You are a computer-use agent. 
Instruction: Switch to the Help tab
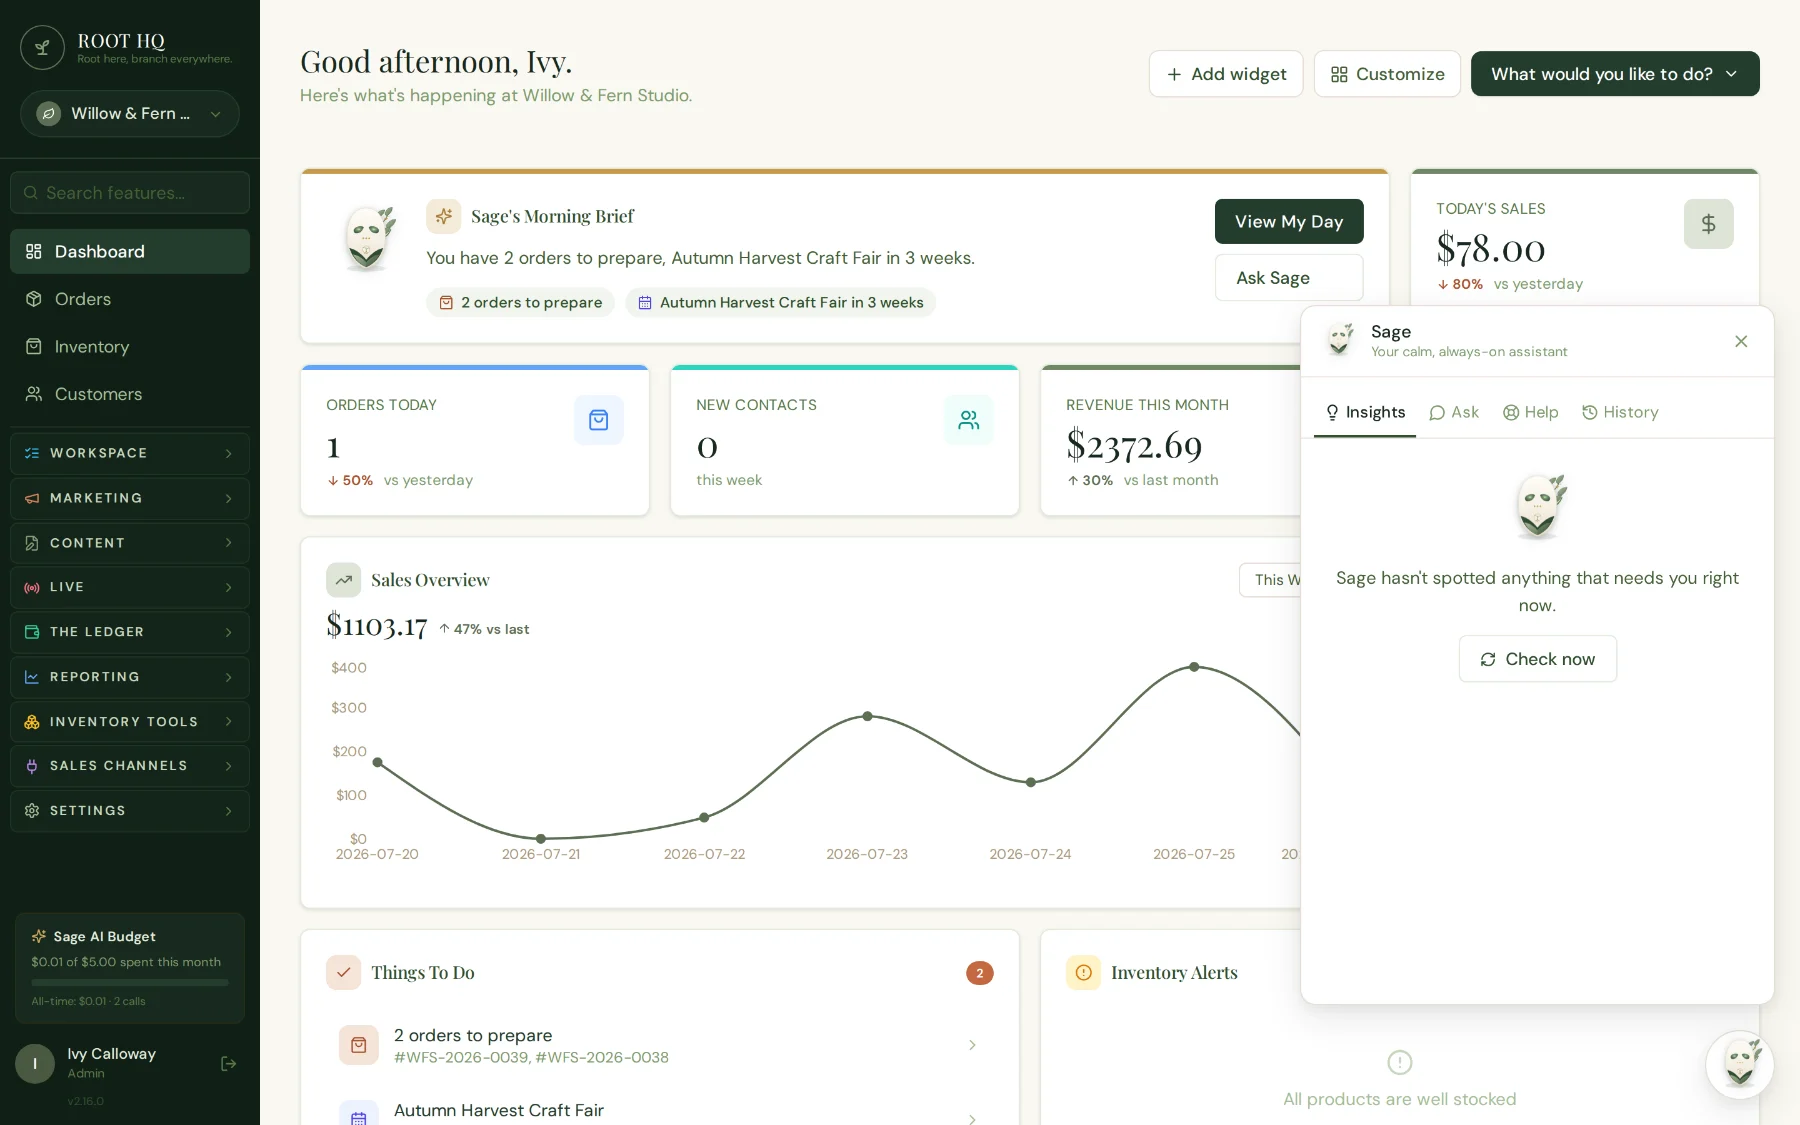(1531, 412)
